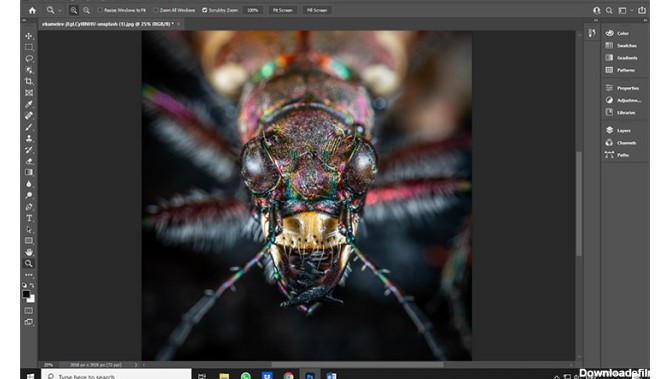This screenshot has height=379, width=670.
Task: Open the Channels panel
Action: (x=621, y=143)
